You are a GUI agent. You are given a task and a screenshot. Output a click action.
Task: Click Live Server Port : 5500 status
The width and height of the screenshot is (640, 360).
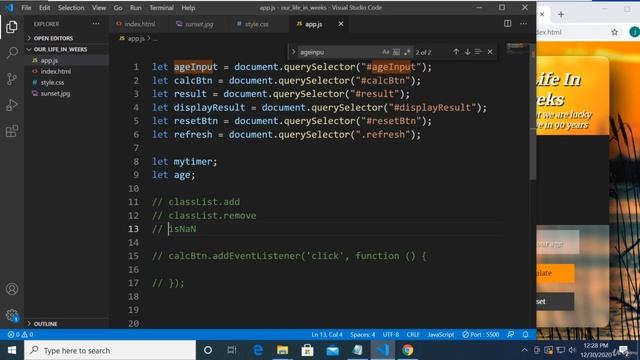coord(481,334)
